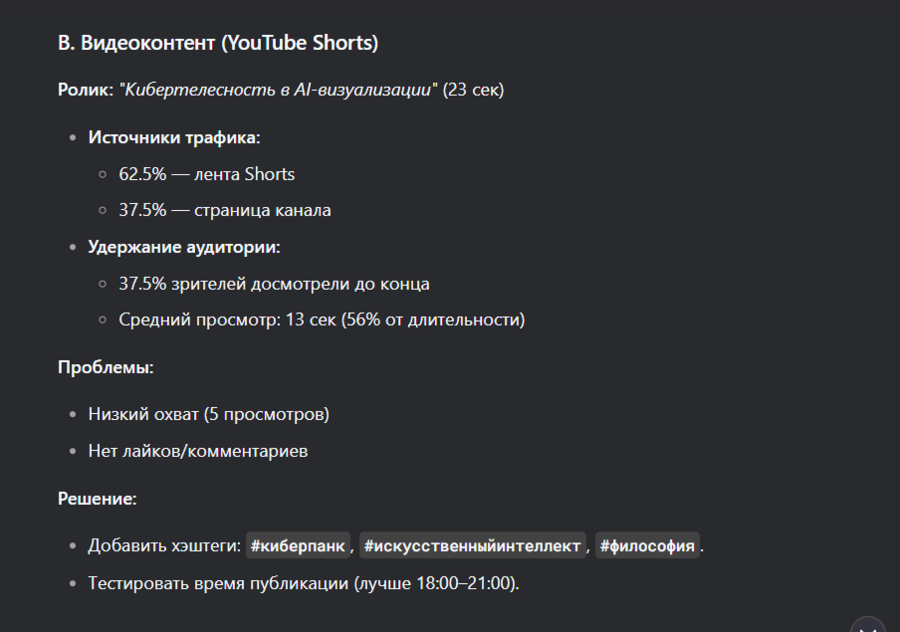
Task: Click the '37.5% — страница канала' line
Action: tap(225, 210)
